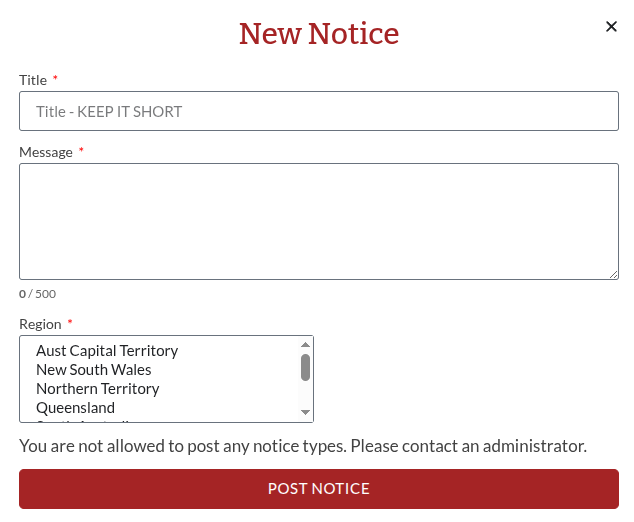Image resolution: width=634 pixels, height=522 pixels.
Task: Select Queensland in the Region list
Action: coord(76,408)
